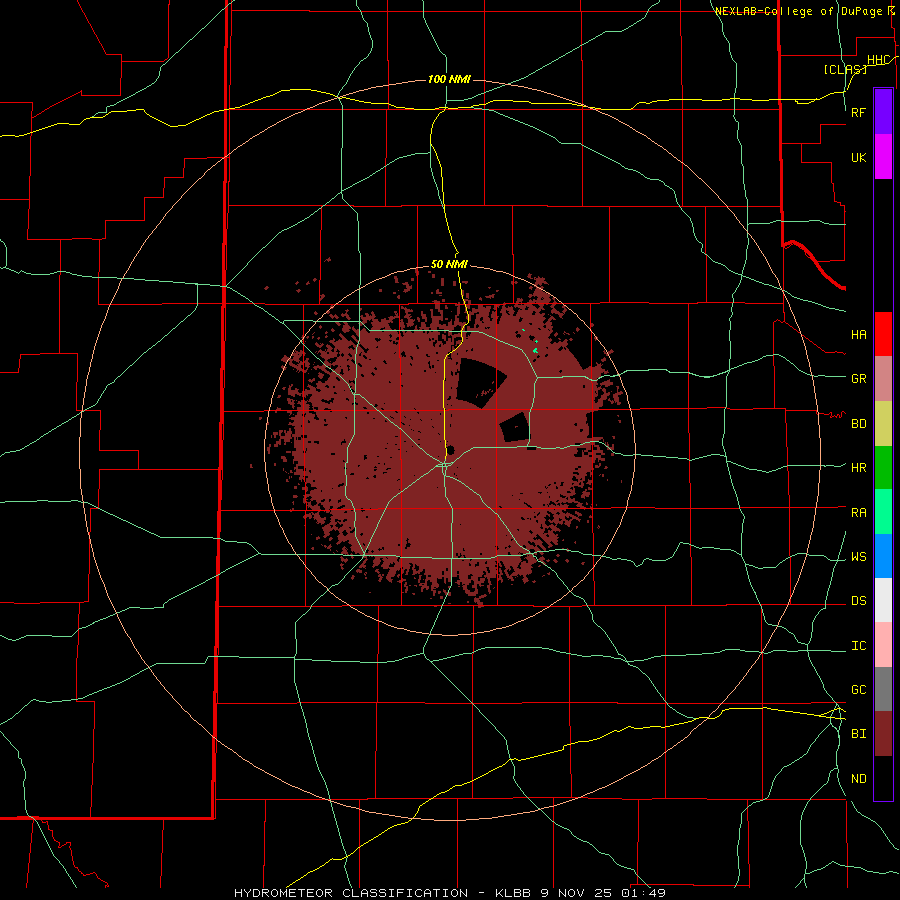Click the white DS legend swatch
The height and width of the screenshot is (900, 900).
883,600
